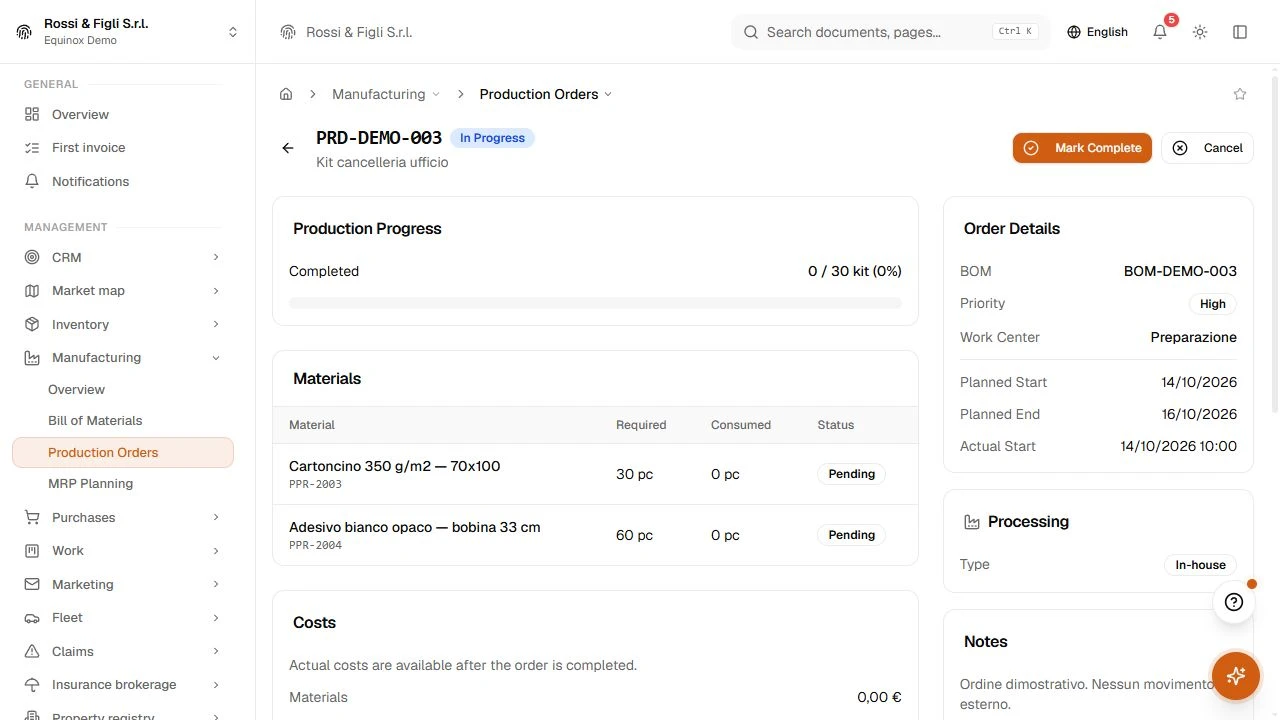Add this page to favorites with the star
1280x720 pixels.
[1240, 94]
